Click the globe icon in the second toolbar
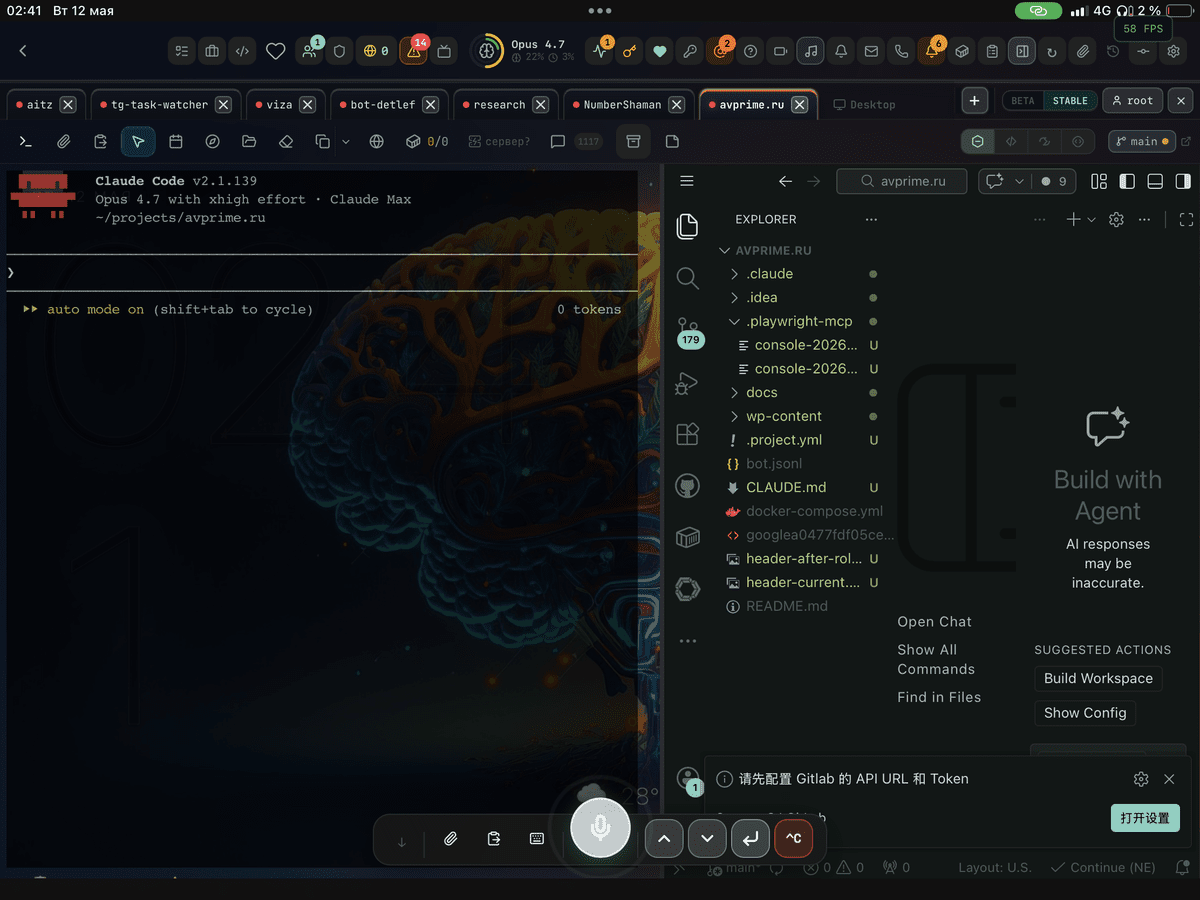This screenshot has height=900, width=1200. [x=377, y=142]
